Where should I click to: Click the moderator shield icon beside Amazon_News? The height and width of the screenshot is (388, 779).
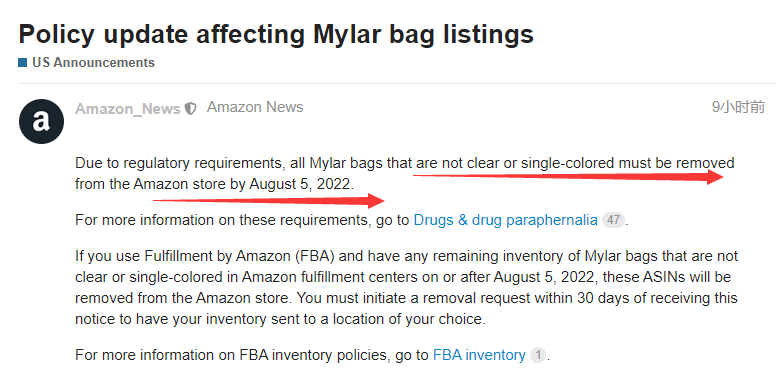click(191, 108)
